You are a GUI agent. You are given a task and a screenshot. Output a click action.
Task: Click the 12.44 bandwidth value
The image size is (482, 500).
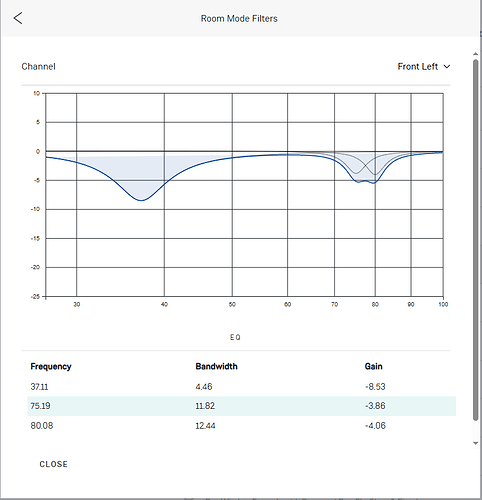(205, 426)
